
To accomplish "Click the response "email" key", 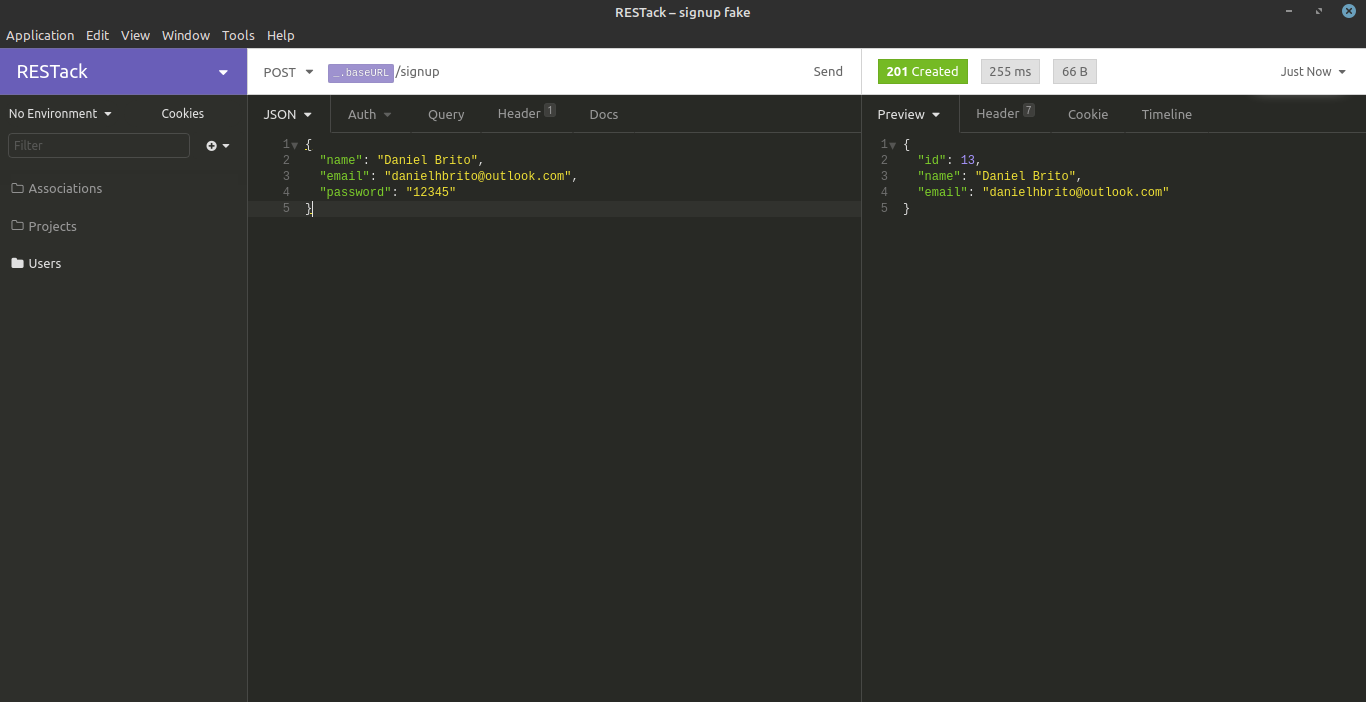I will click(943, 193).
